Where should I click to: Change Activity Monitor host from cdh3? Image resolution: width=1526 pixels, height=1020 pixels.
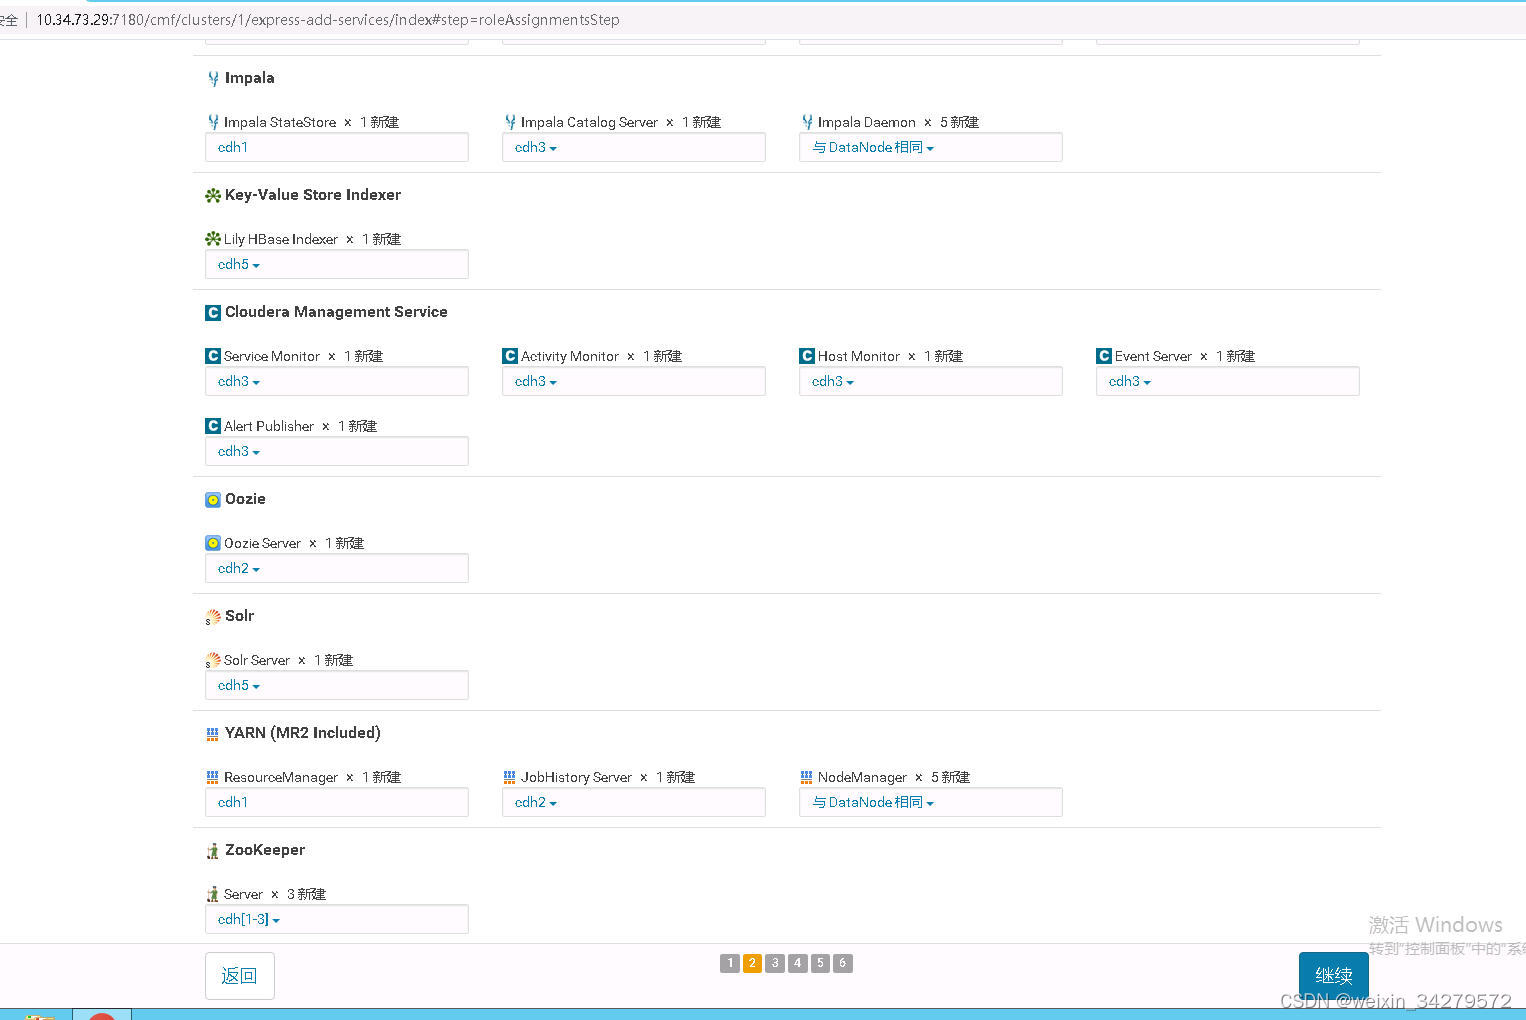tap(536, 381)
